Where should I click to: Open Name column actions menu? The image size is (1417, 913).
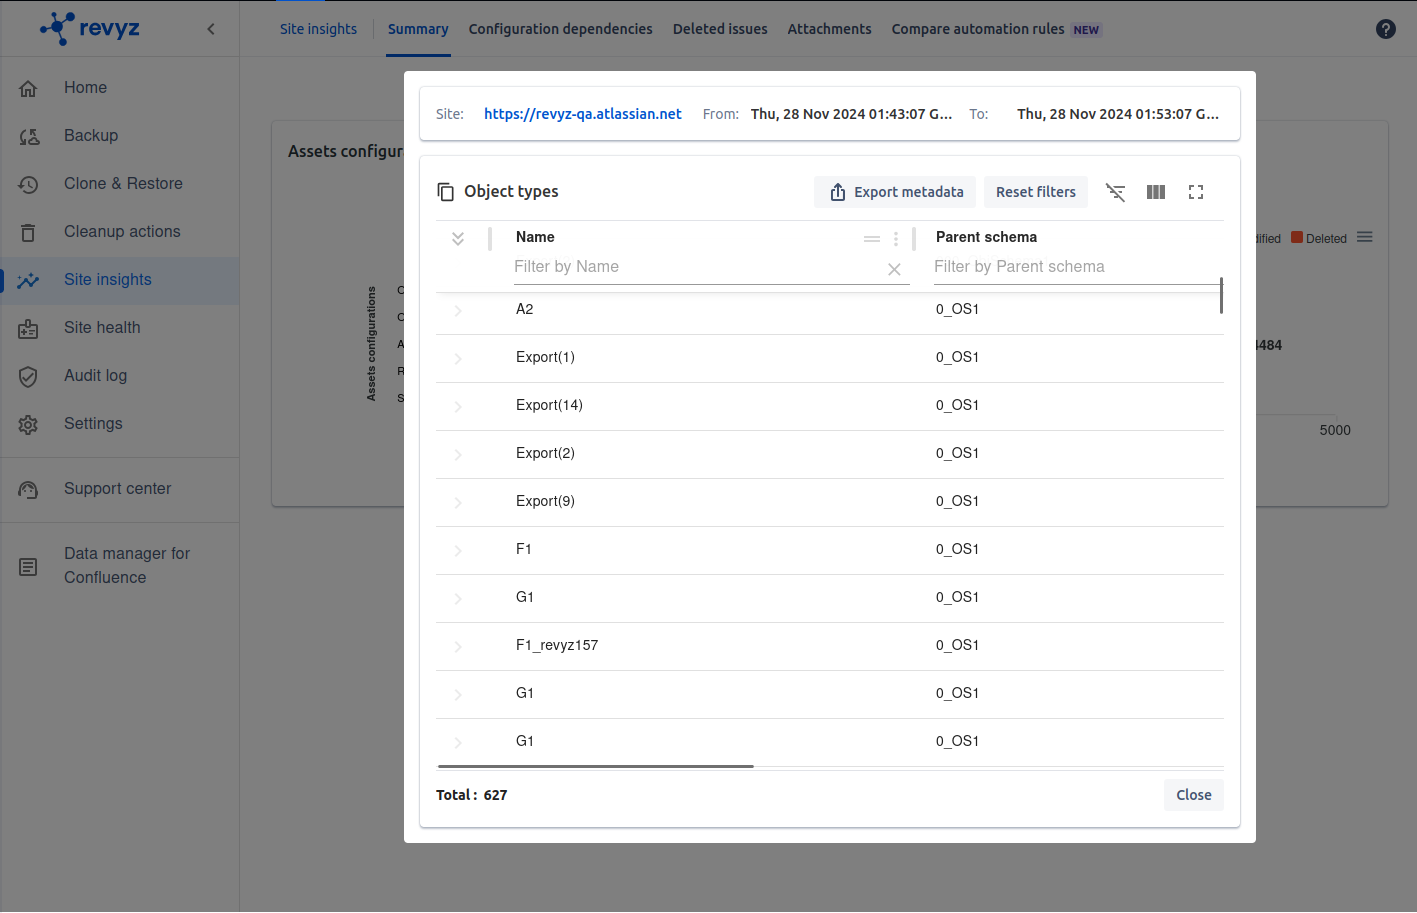895,239
